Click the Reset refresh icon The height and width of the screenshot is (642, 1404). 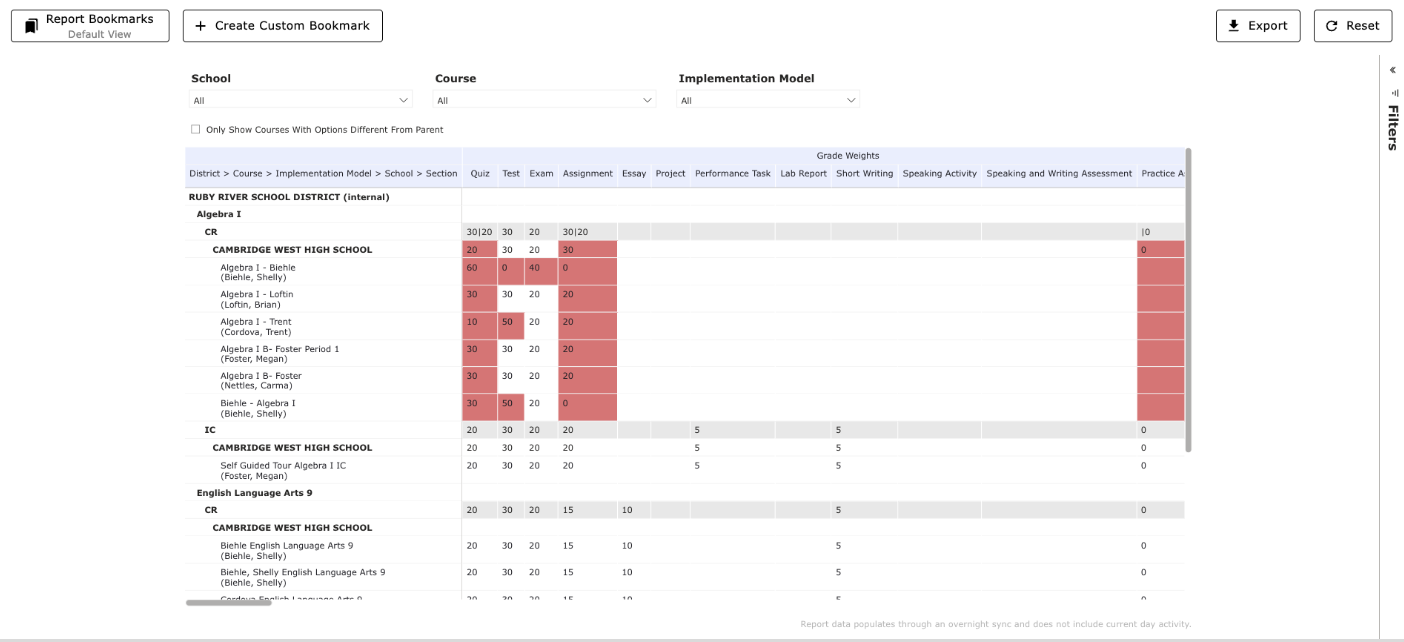pyautogui.click(x=1330, y=25)
